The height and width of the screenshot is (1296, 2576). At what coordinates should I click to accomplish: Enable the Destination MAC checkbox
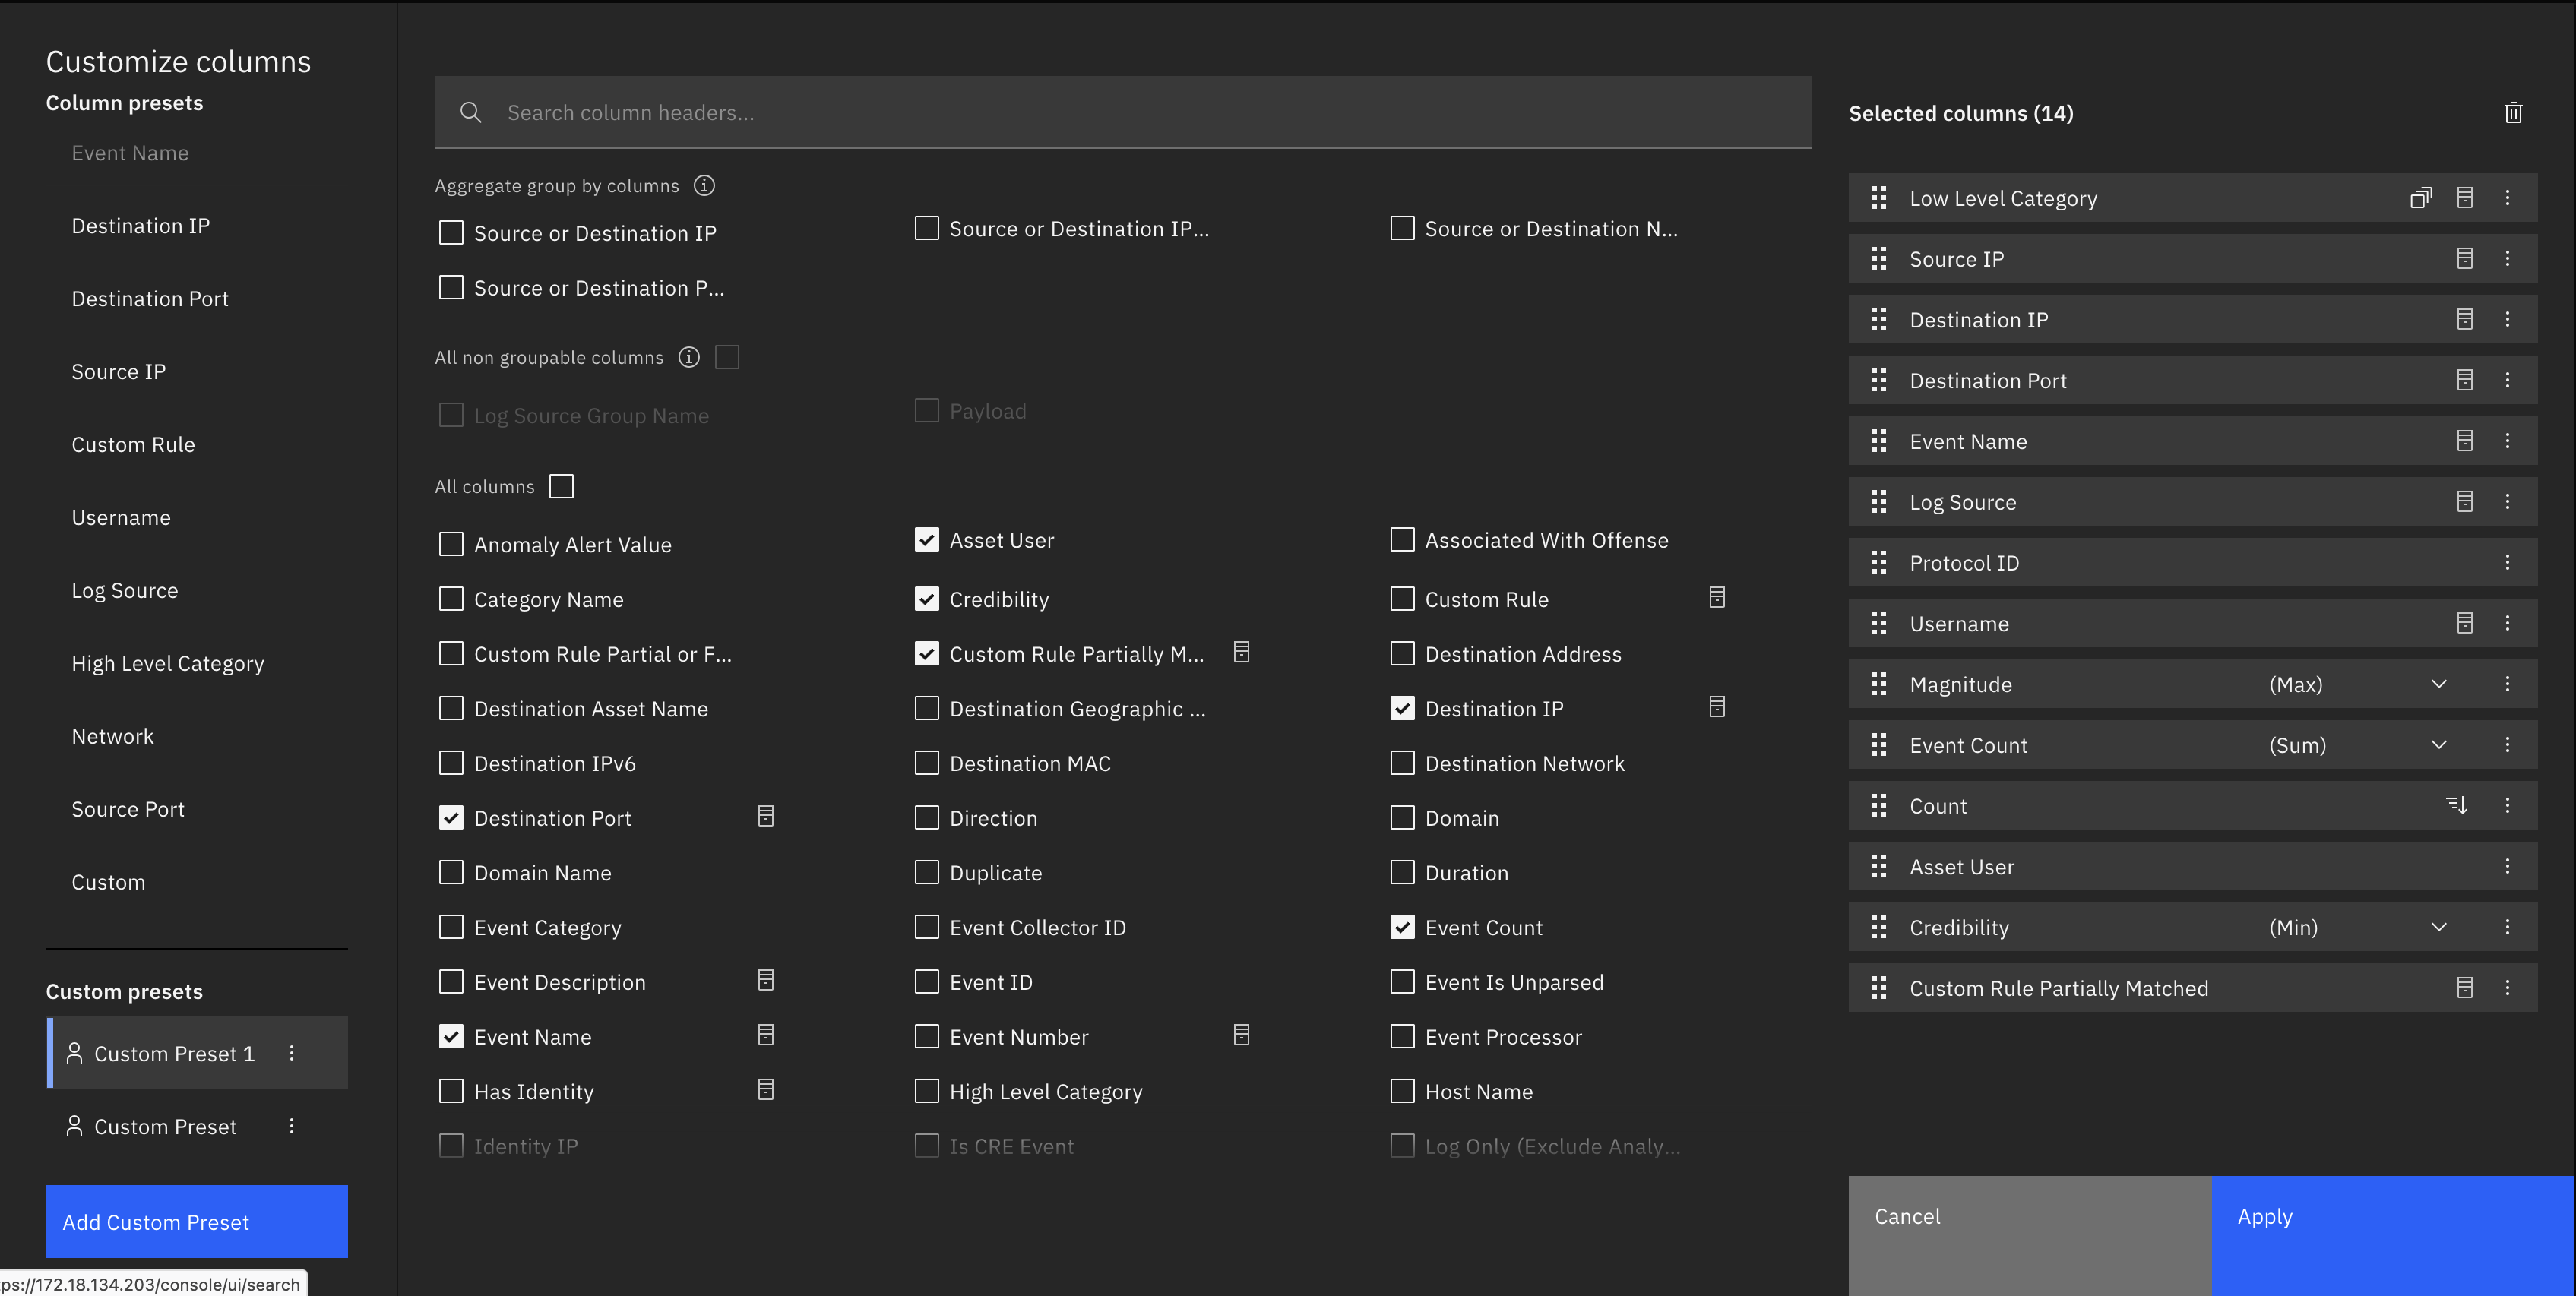pos(926,762)
